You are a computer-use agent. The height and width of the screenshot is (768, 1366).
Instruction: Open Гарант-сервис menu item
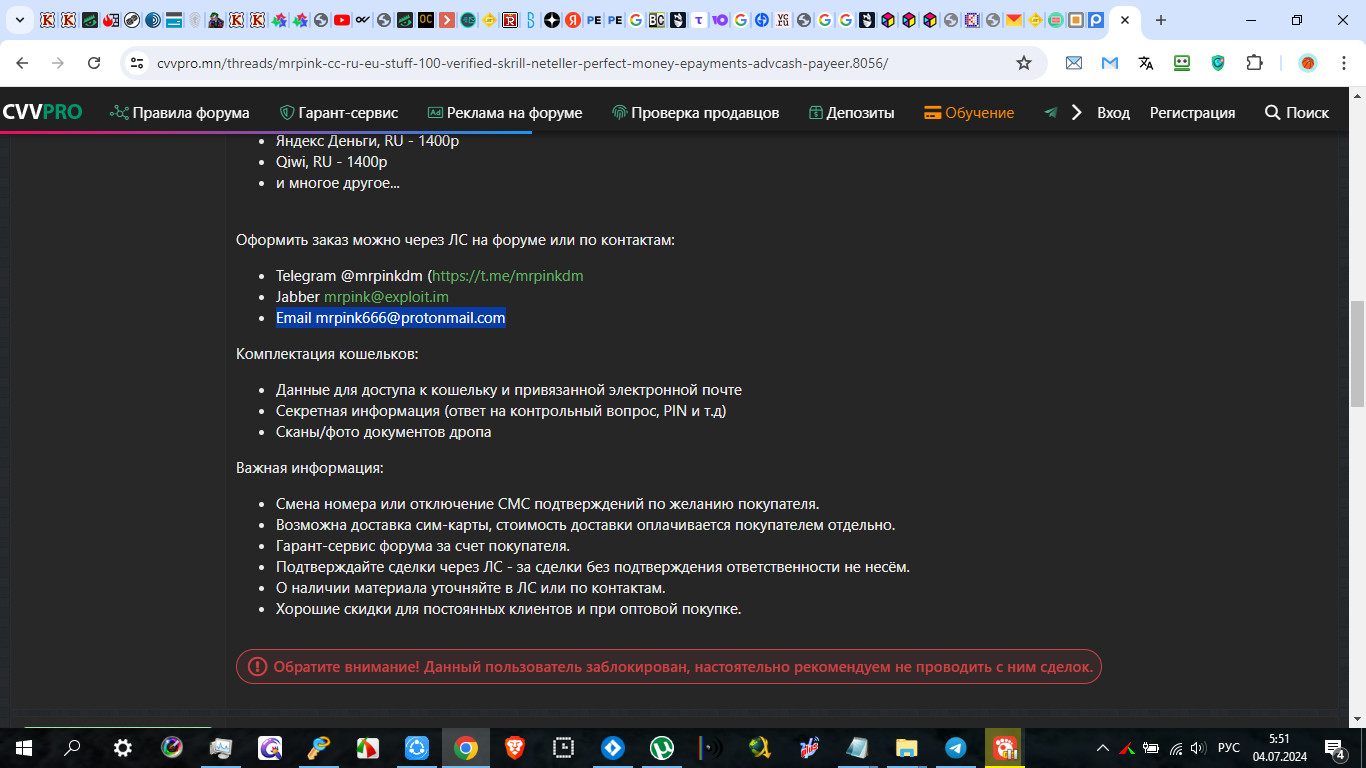click(x=338, y=113)
